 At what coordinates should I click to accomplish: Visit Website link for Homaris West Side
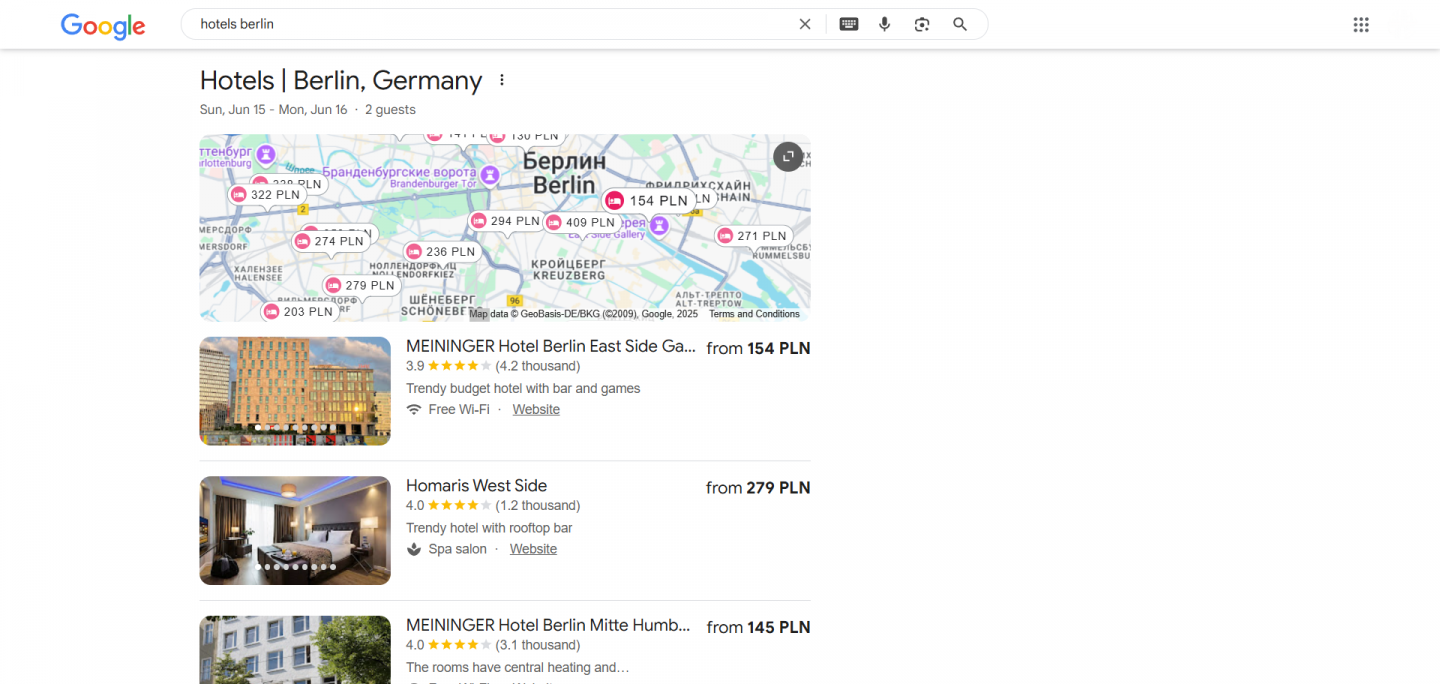click(x=533, y=549)
